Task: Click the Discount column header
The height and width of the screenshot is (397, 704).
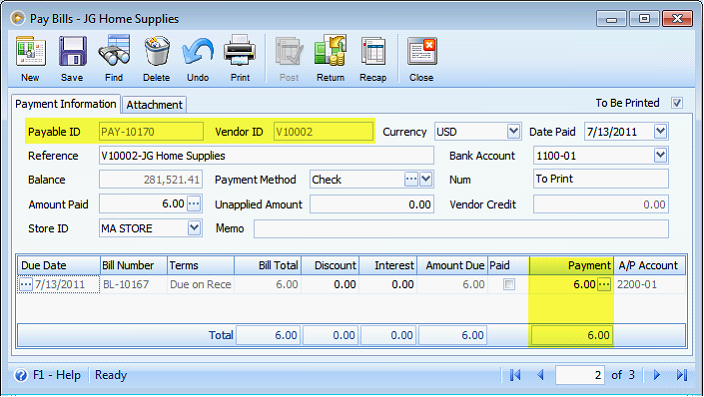Action: pyautogui.click(x=330, y=265)
